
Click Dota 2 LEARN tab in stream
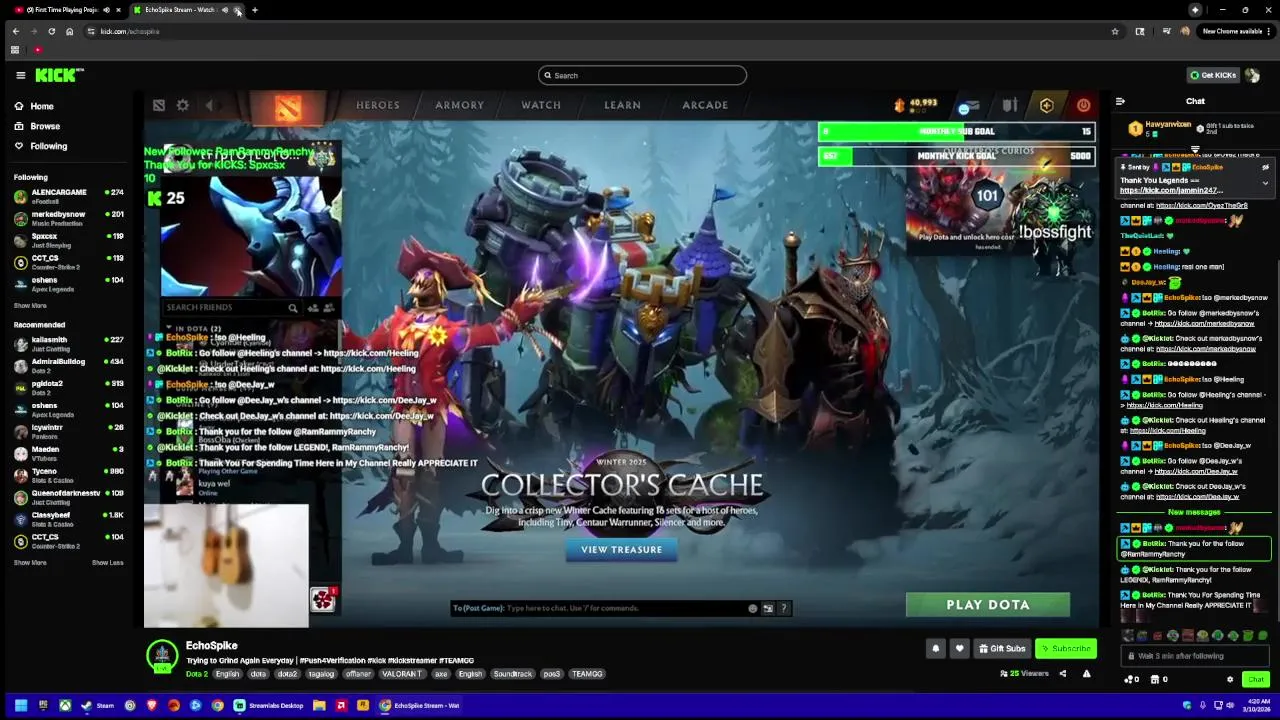click(622, 105)
